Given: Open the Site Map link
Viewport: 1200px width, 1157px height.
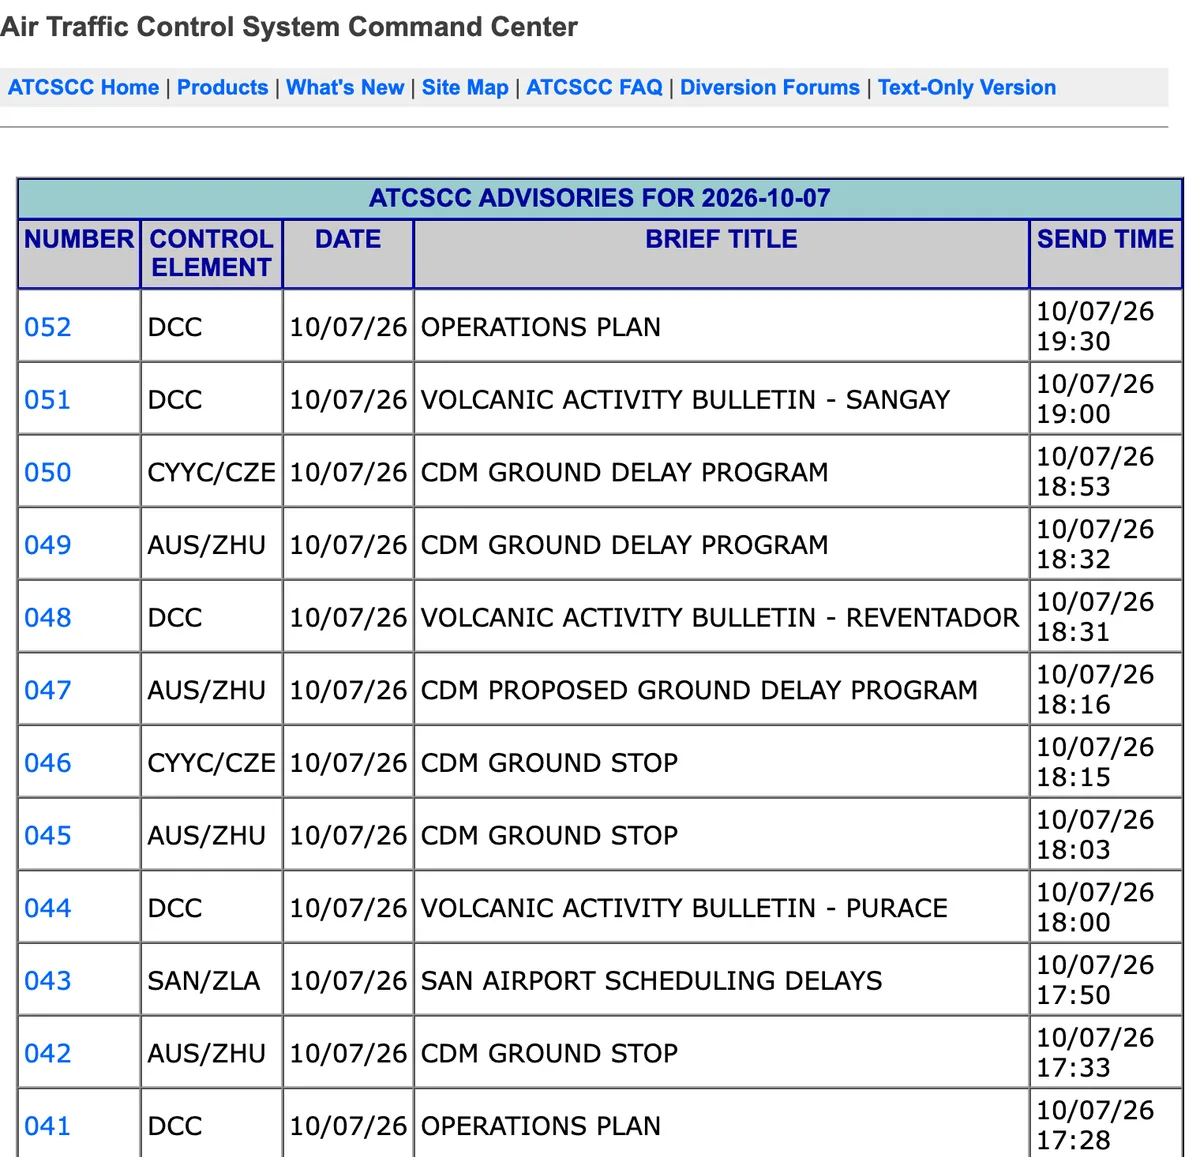Looking at the screenshot, I should coord(465,87).
